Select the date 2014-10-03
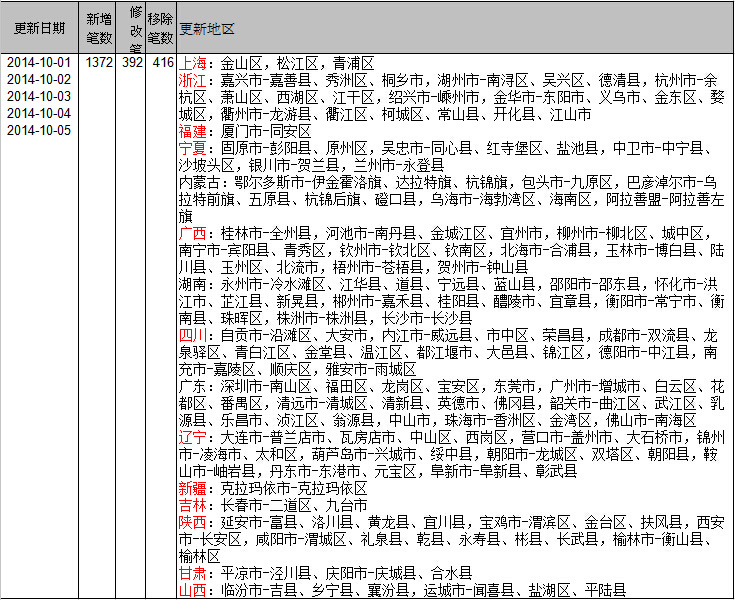This screenshot has width=735, height=600. (39, 96)
